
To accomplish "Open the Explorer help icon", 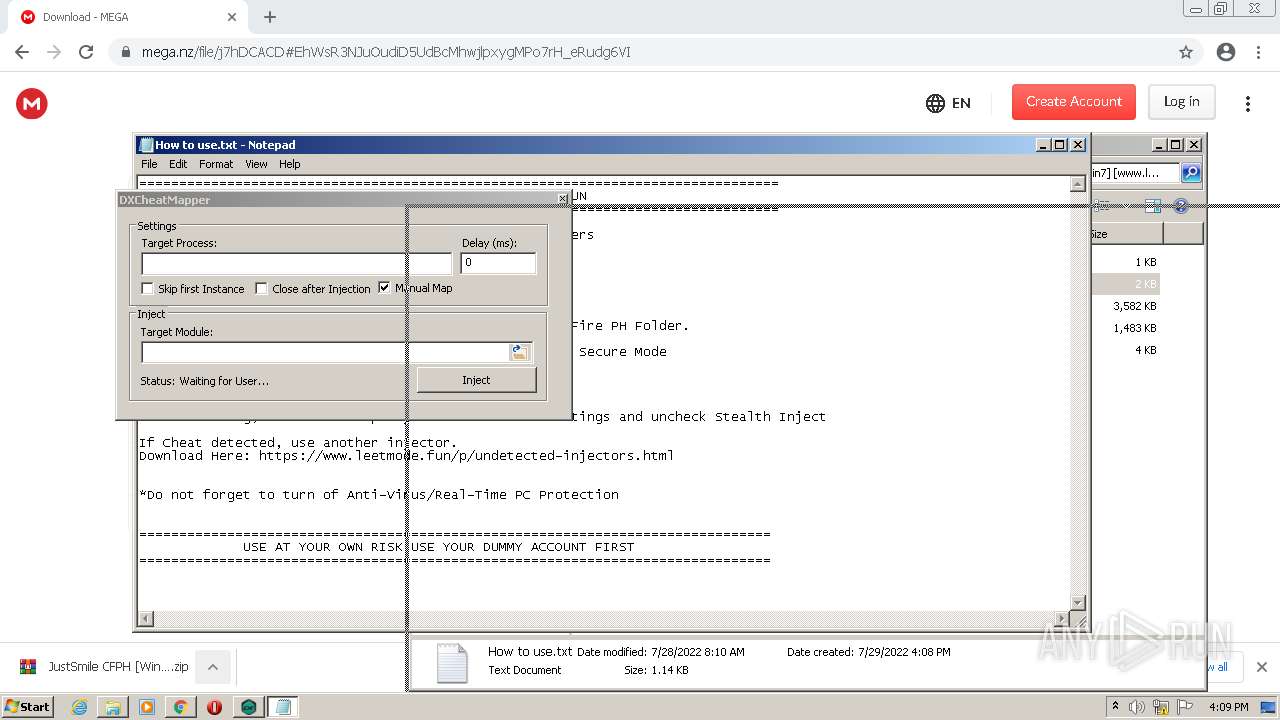I will tap(1181, 206).
